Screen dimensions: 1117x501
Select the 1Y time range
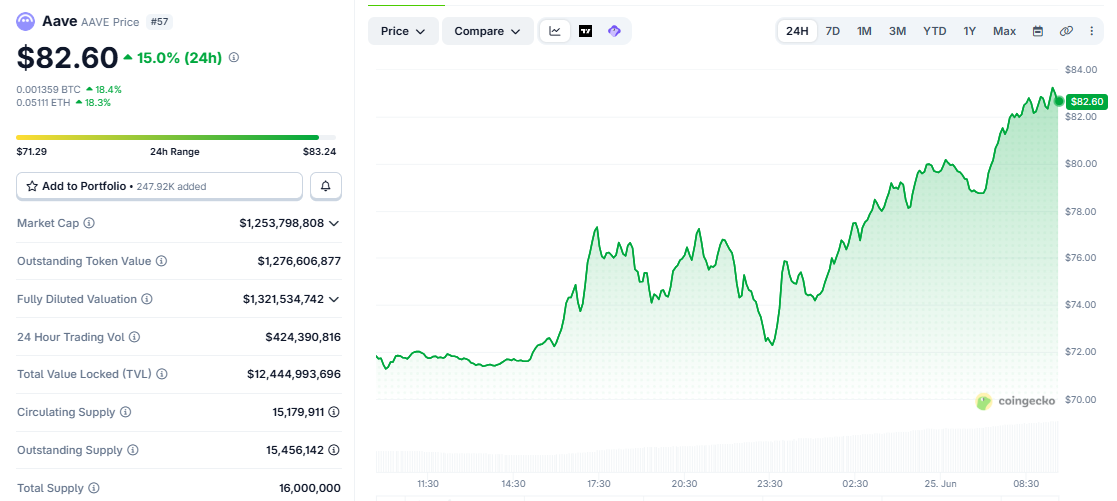pyautogui.click(x=970, y=31)
